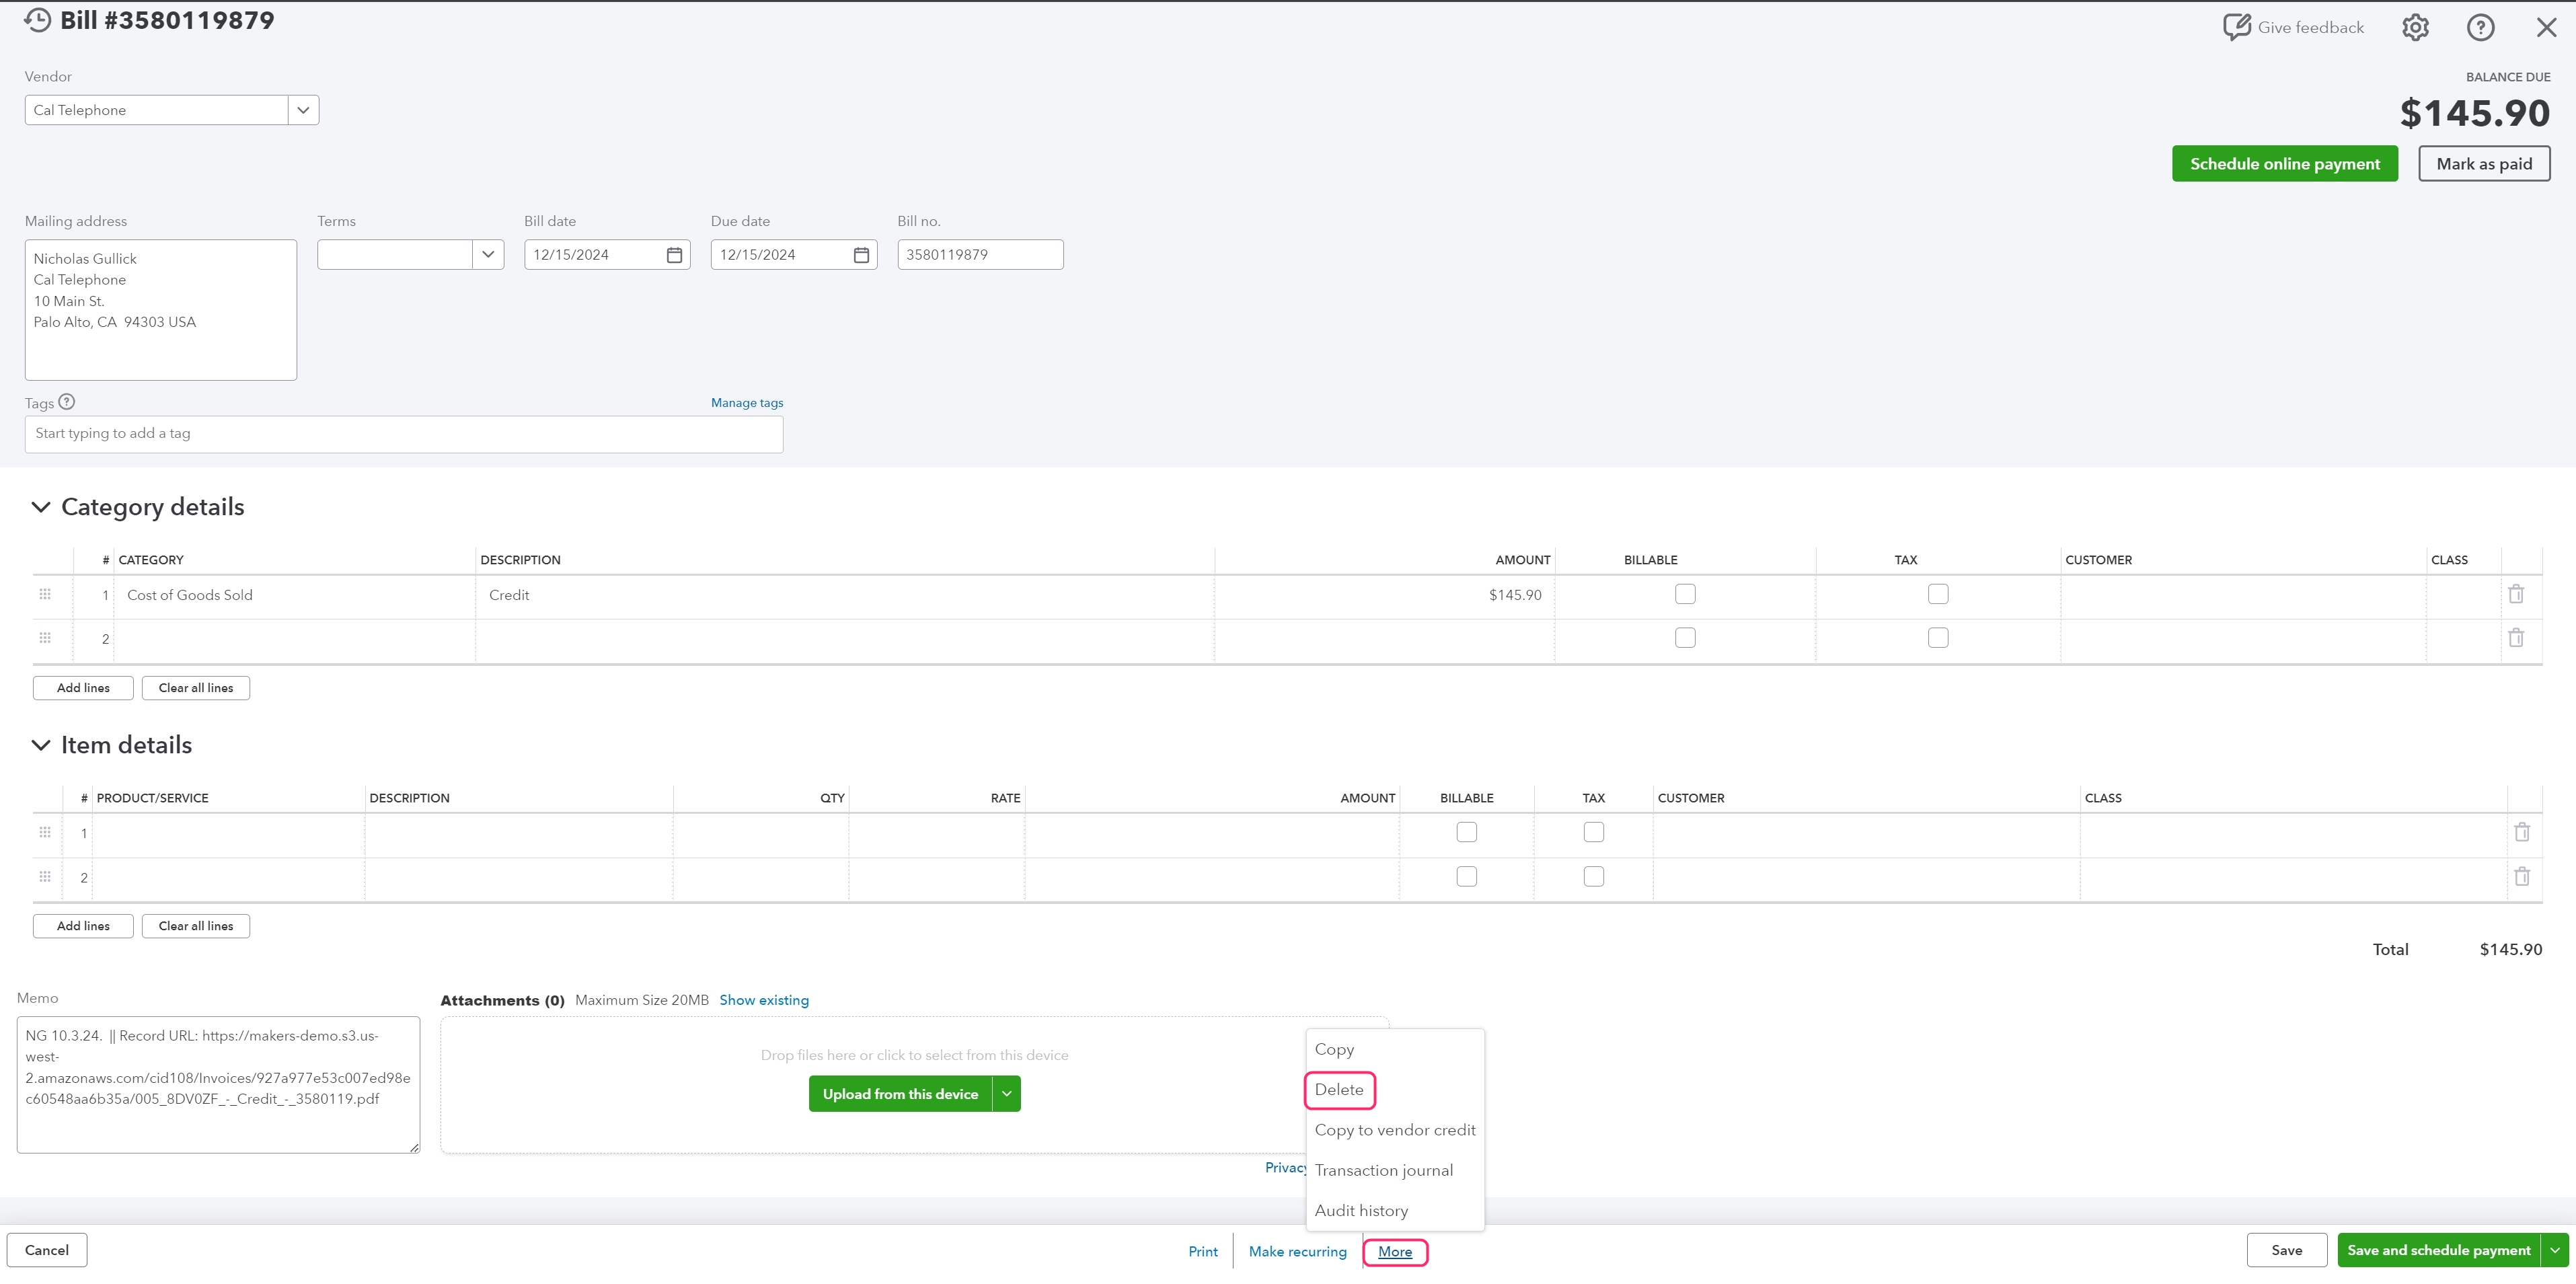Click into the Tags input field
2576x1284 pixels.
tap(404, 434)
